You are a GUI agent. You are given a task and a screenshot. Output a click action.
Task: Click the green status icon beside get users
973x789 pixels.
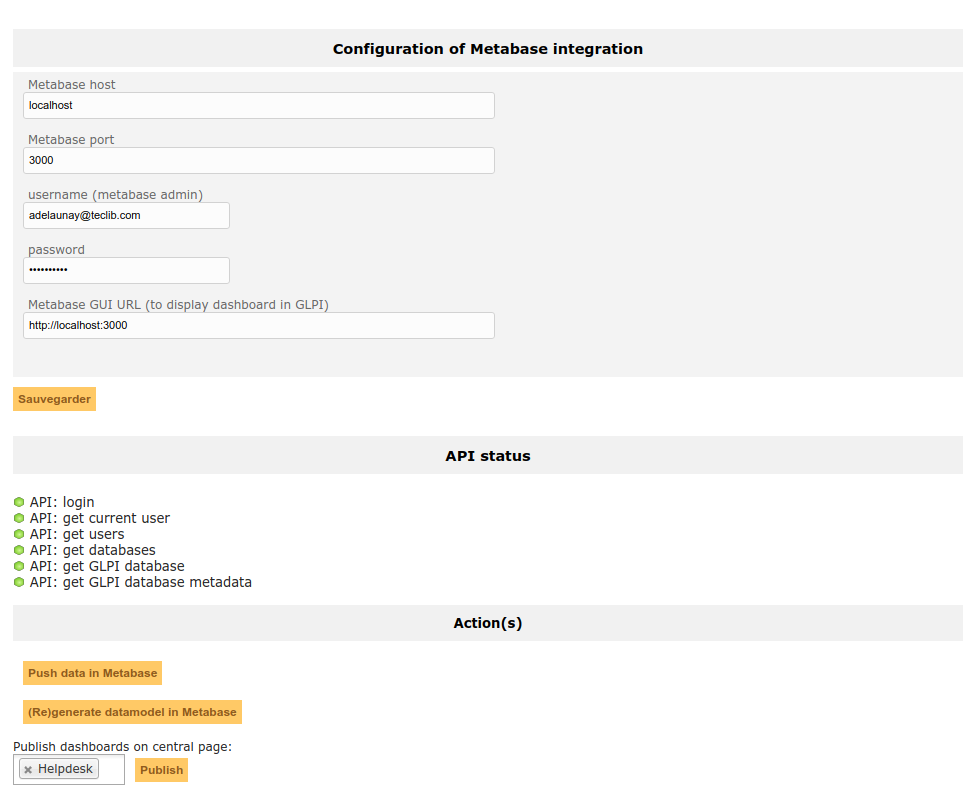point(19,534)
